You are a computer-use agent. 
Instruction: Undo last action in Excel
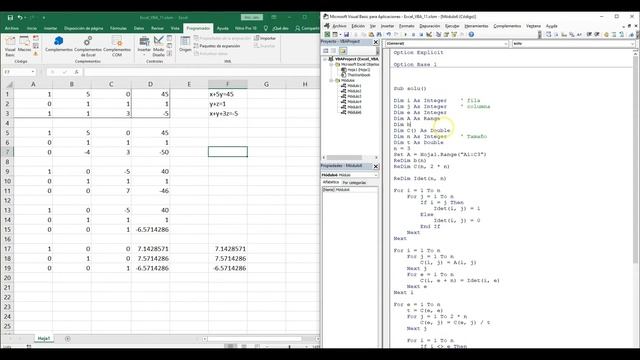point(20,18)
